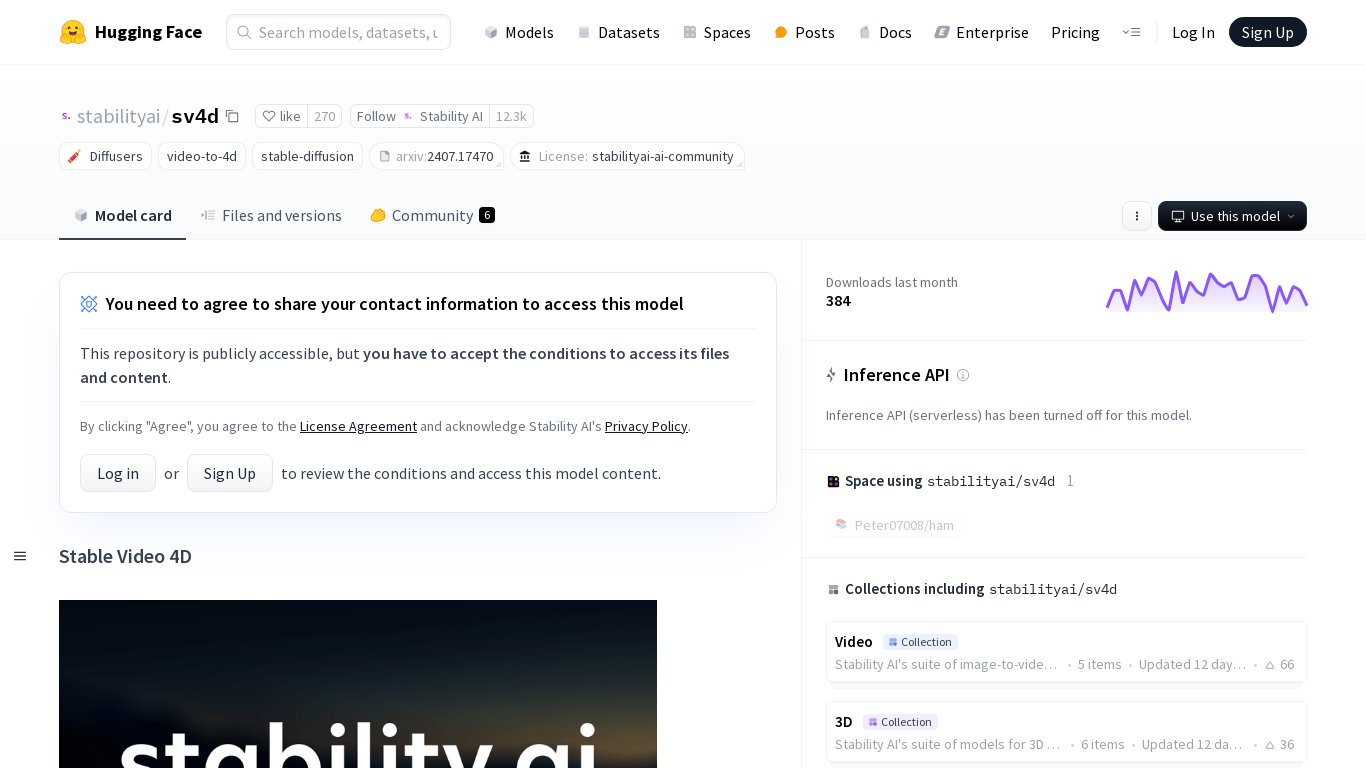This screenshot has width=1366, height=768.
Task: Click the 384 downloads number
Action: pos(838,301)
